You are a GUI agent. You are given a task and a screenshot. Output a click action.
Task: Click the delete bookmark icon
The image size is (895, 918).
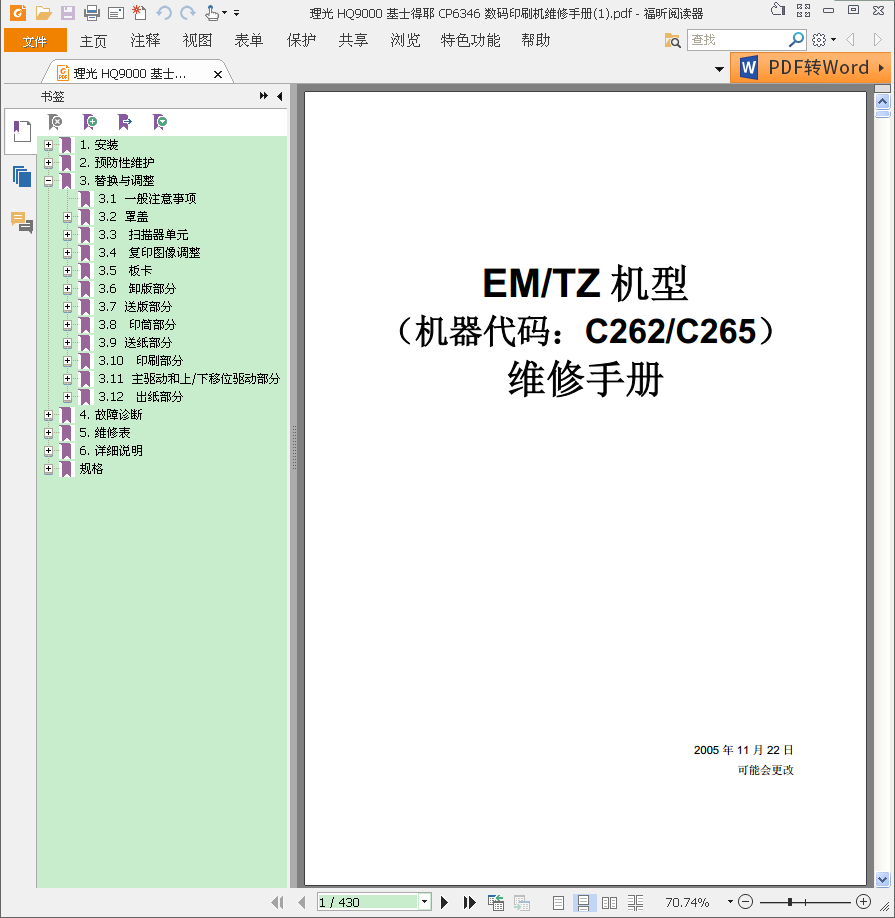coord(55,122)
